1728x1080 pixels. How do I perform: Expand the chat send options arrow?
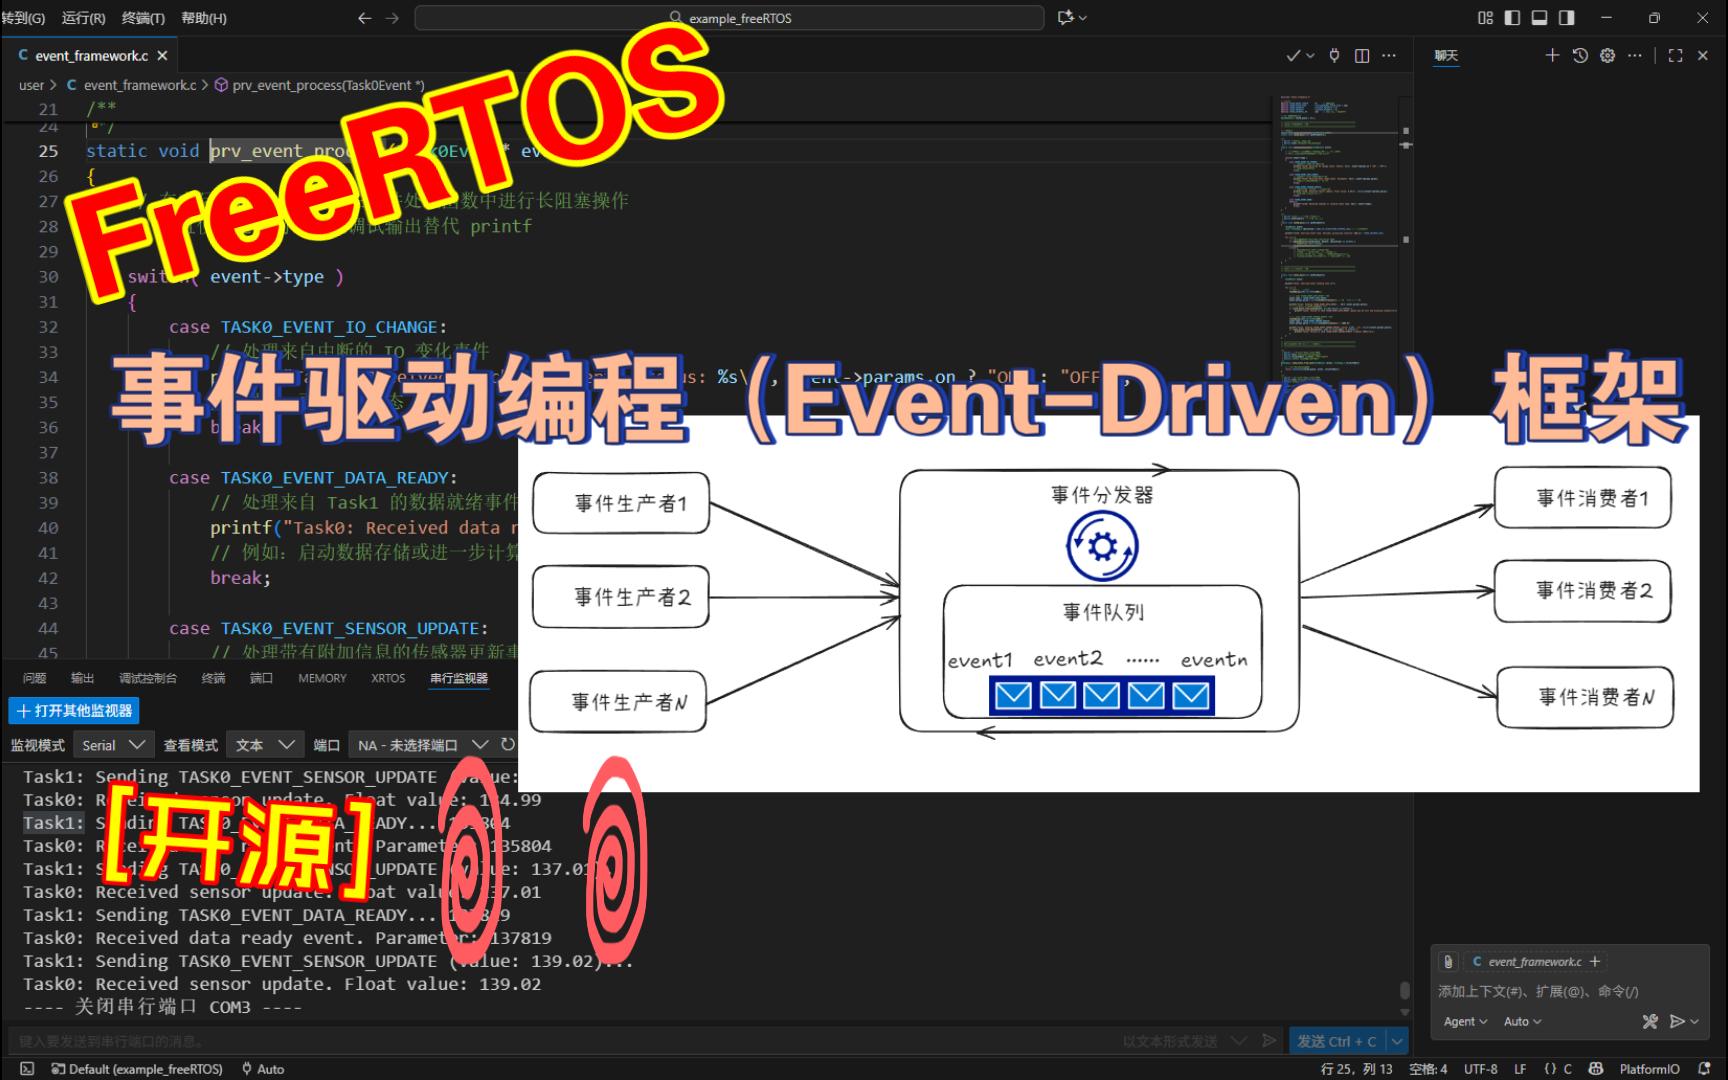[1694, 1021]
